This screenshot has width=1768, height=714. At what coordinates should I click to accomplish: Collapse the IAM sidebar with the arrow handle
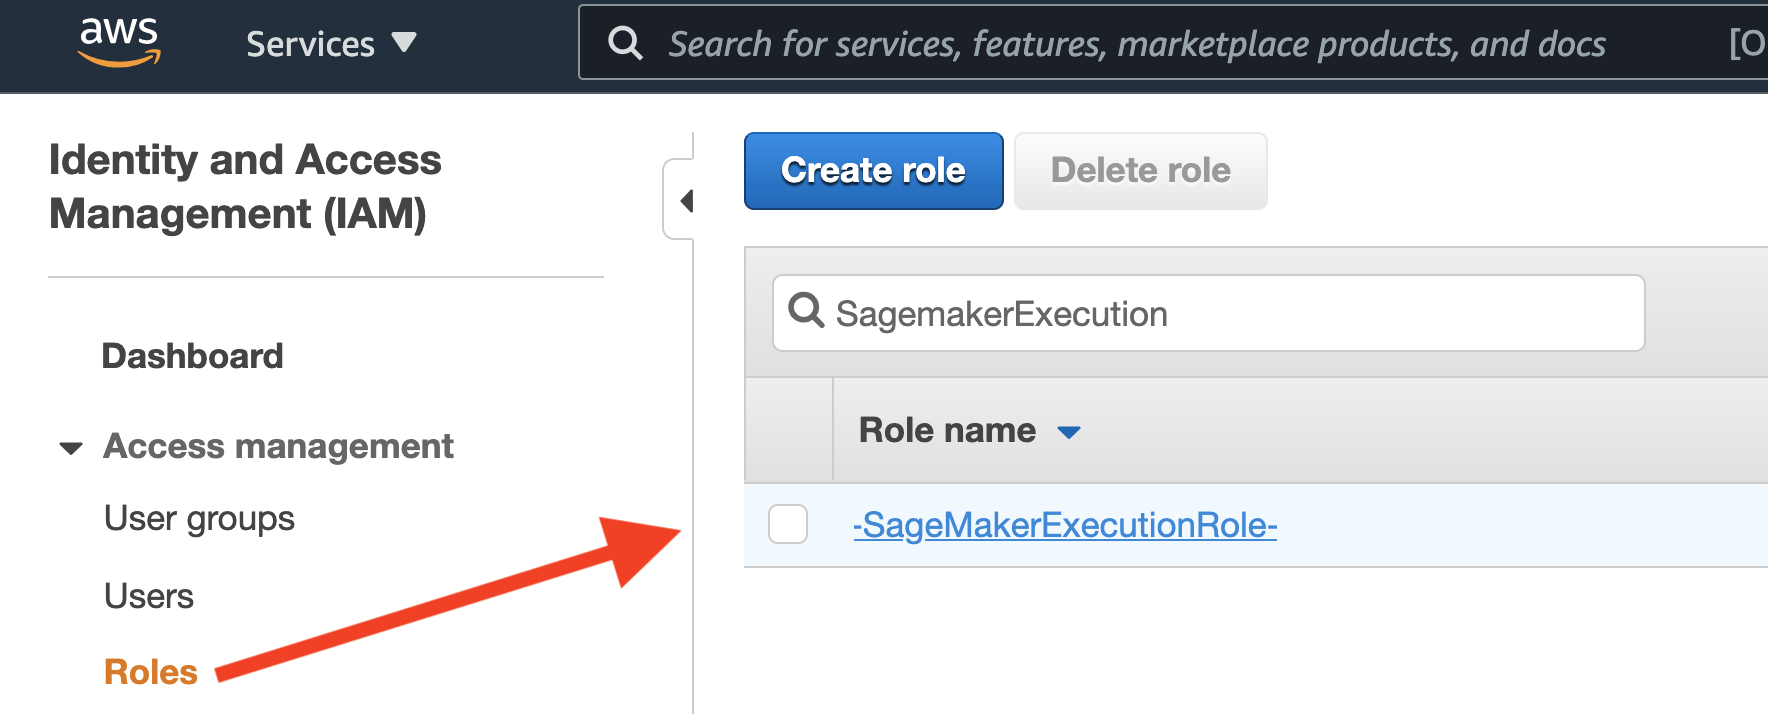tap(685, 200)
